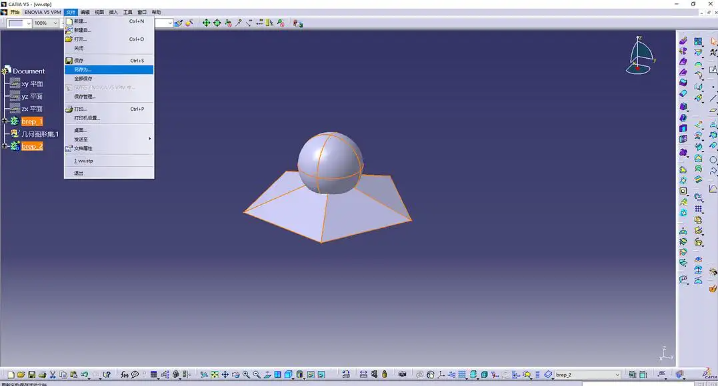
Task: Choose 文档属性 menu entry
Action: tap(109, 148)
